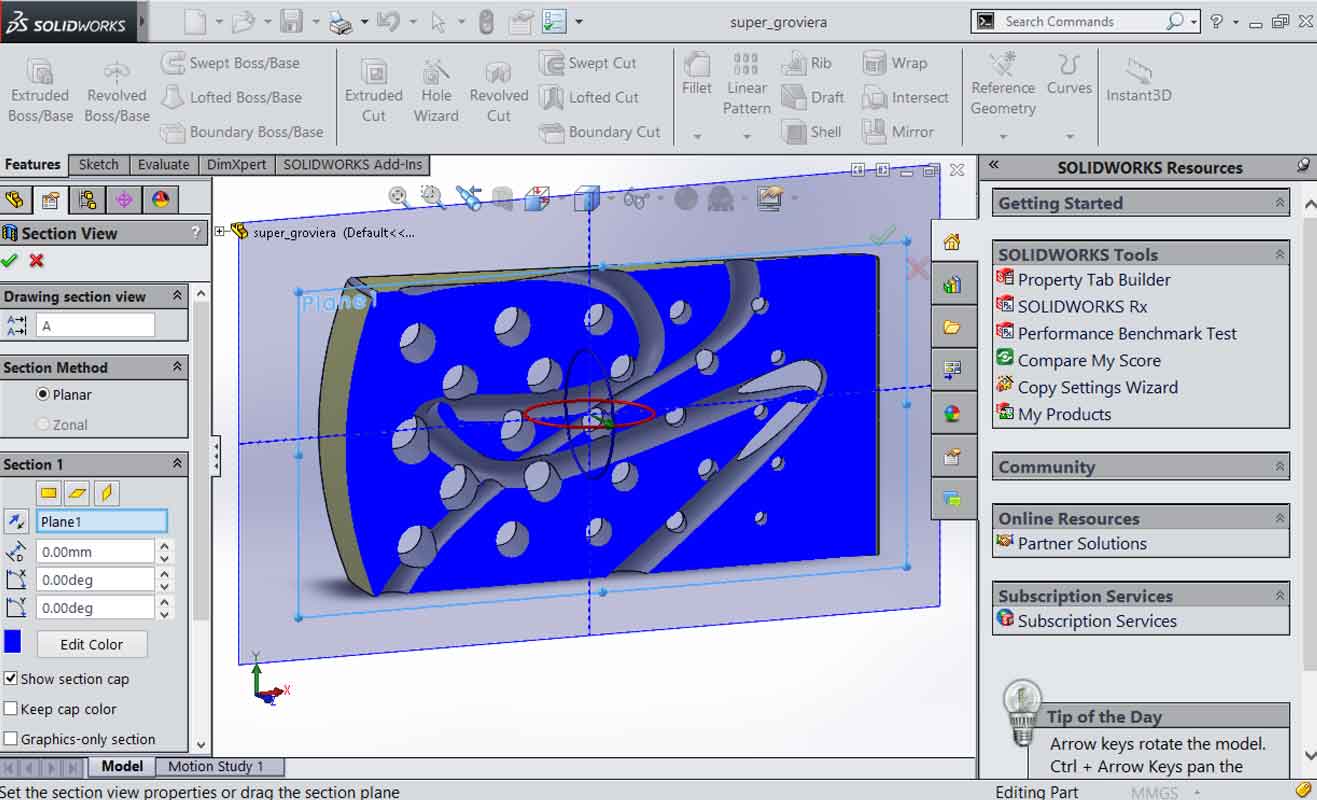Open the Hole Wizard tool

click(x=435, y=71)
